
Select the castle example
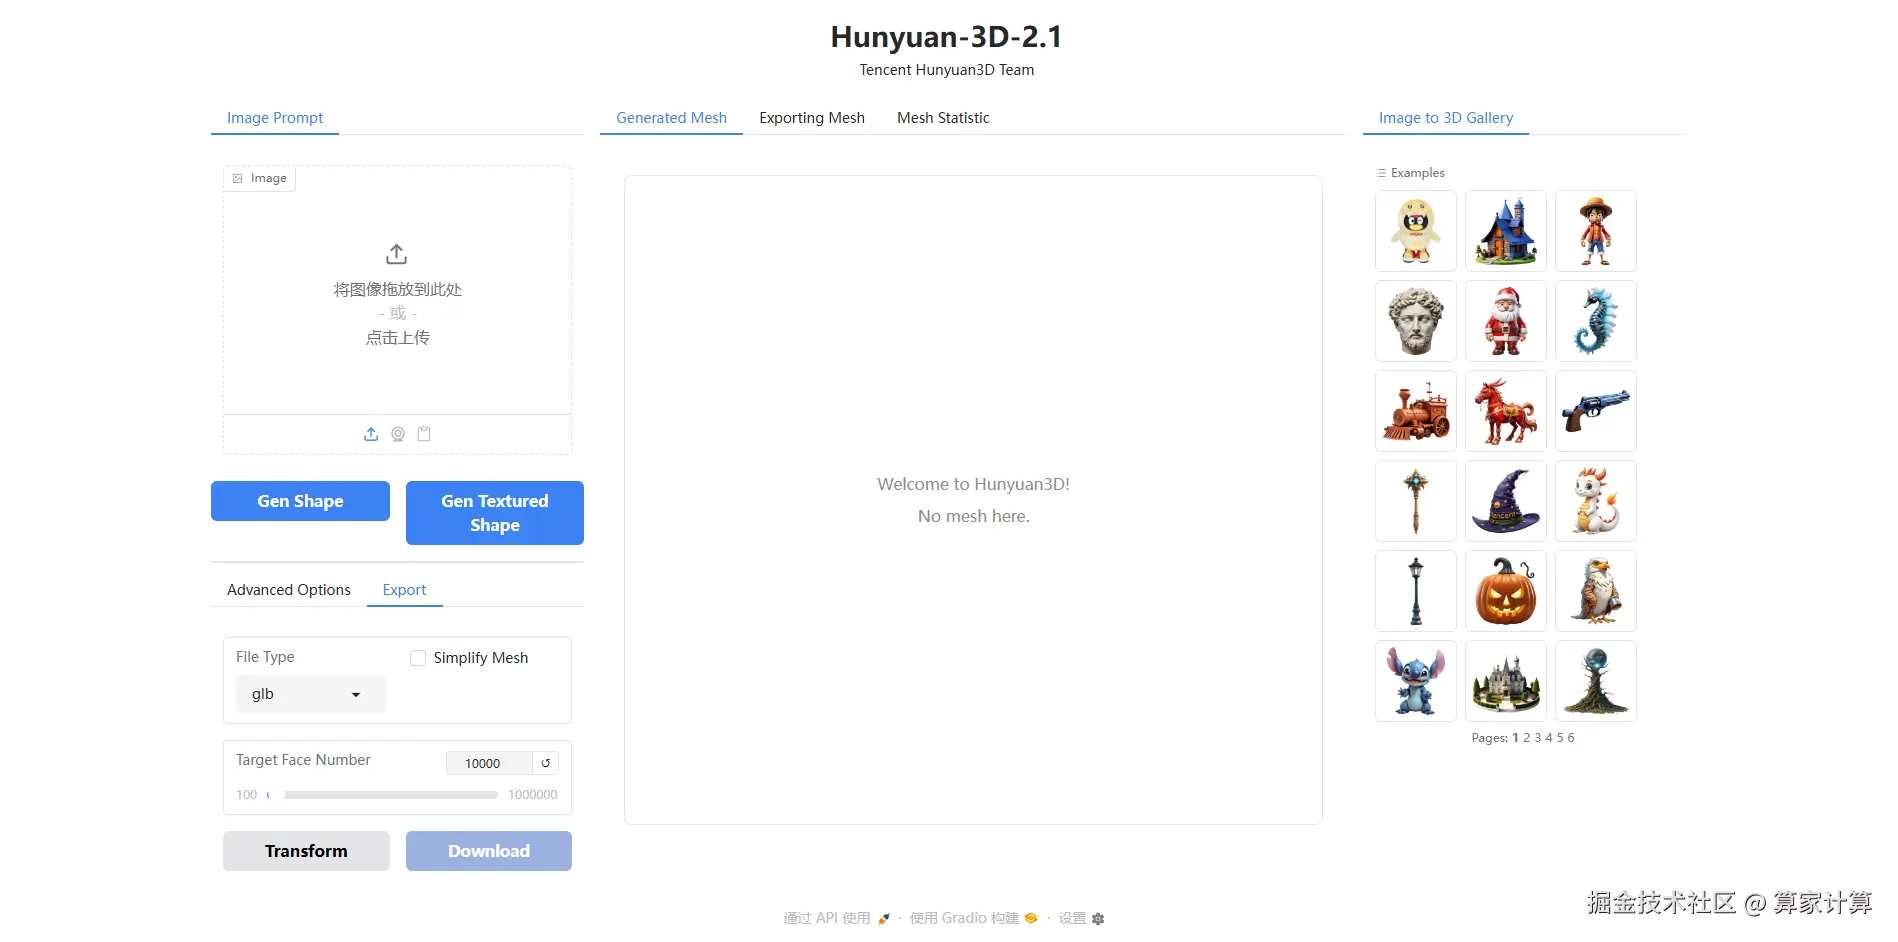point(1506,681)
